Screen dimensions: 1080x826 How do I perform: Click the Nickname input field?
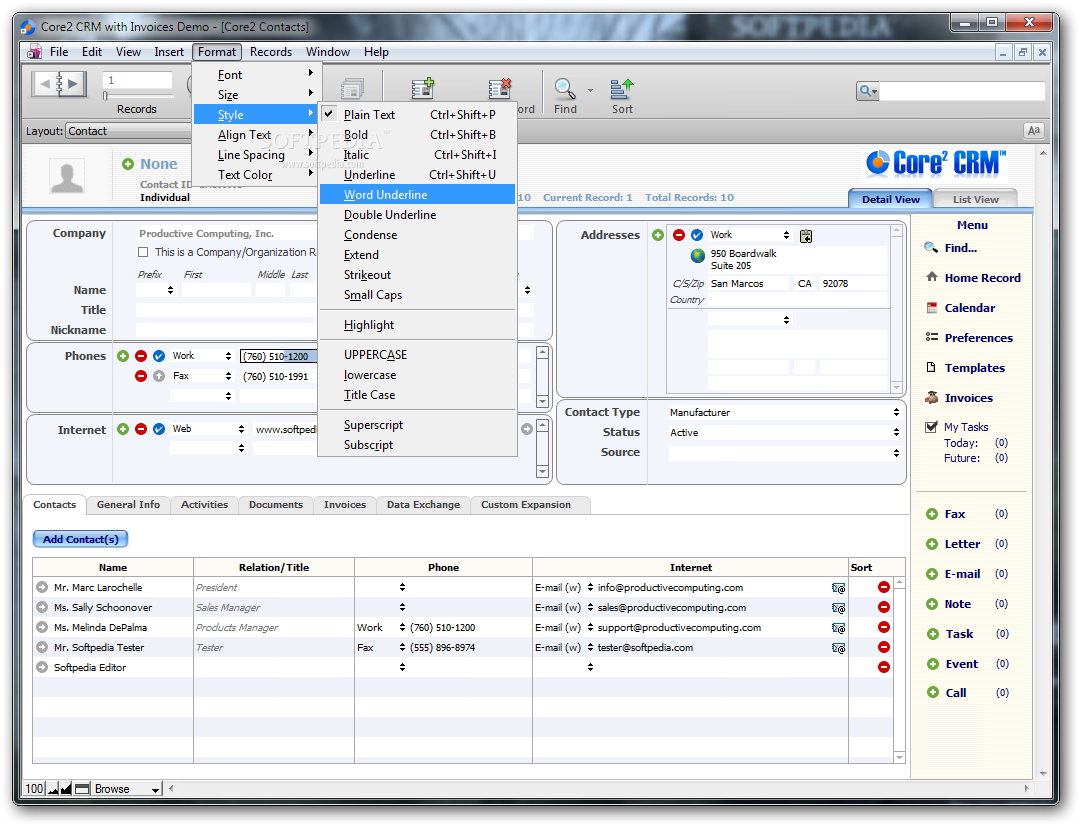(227, 330)
